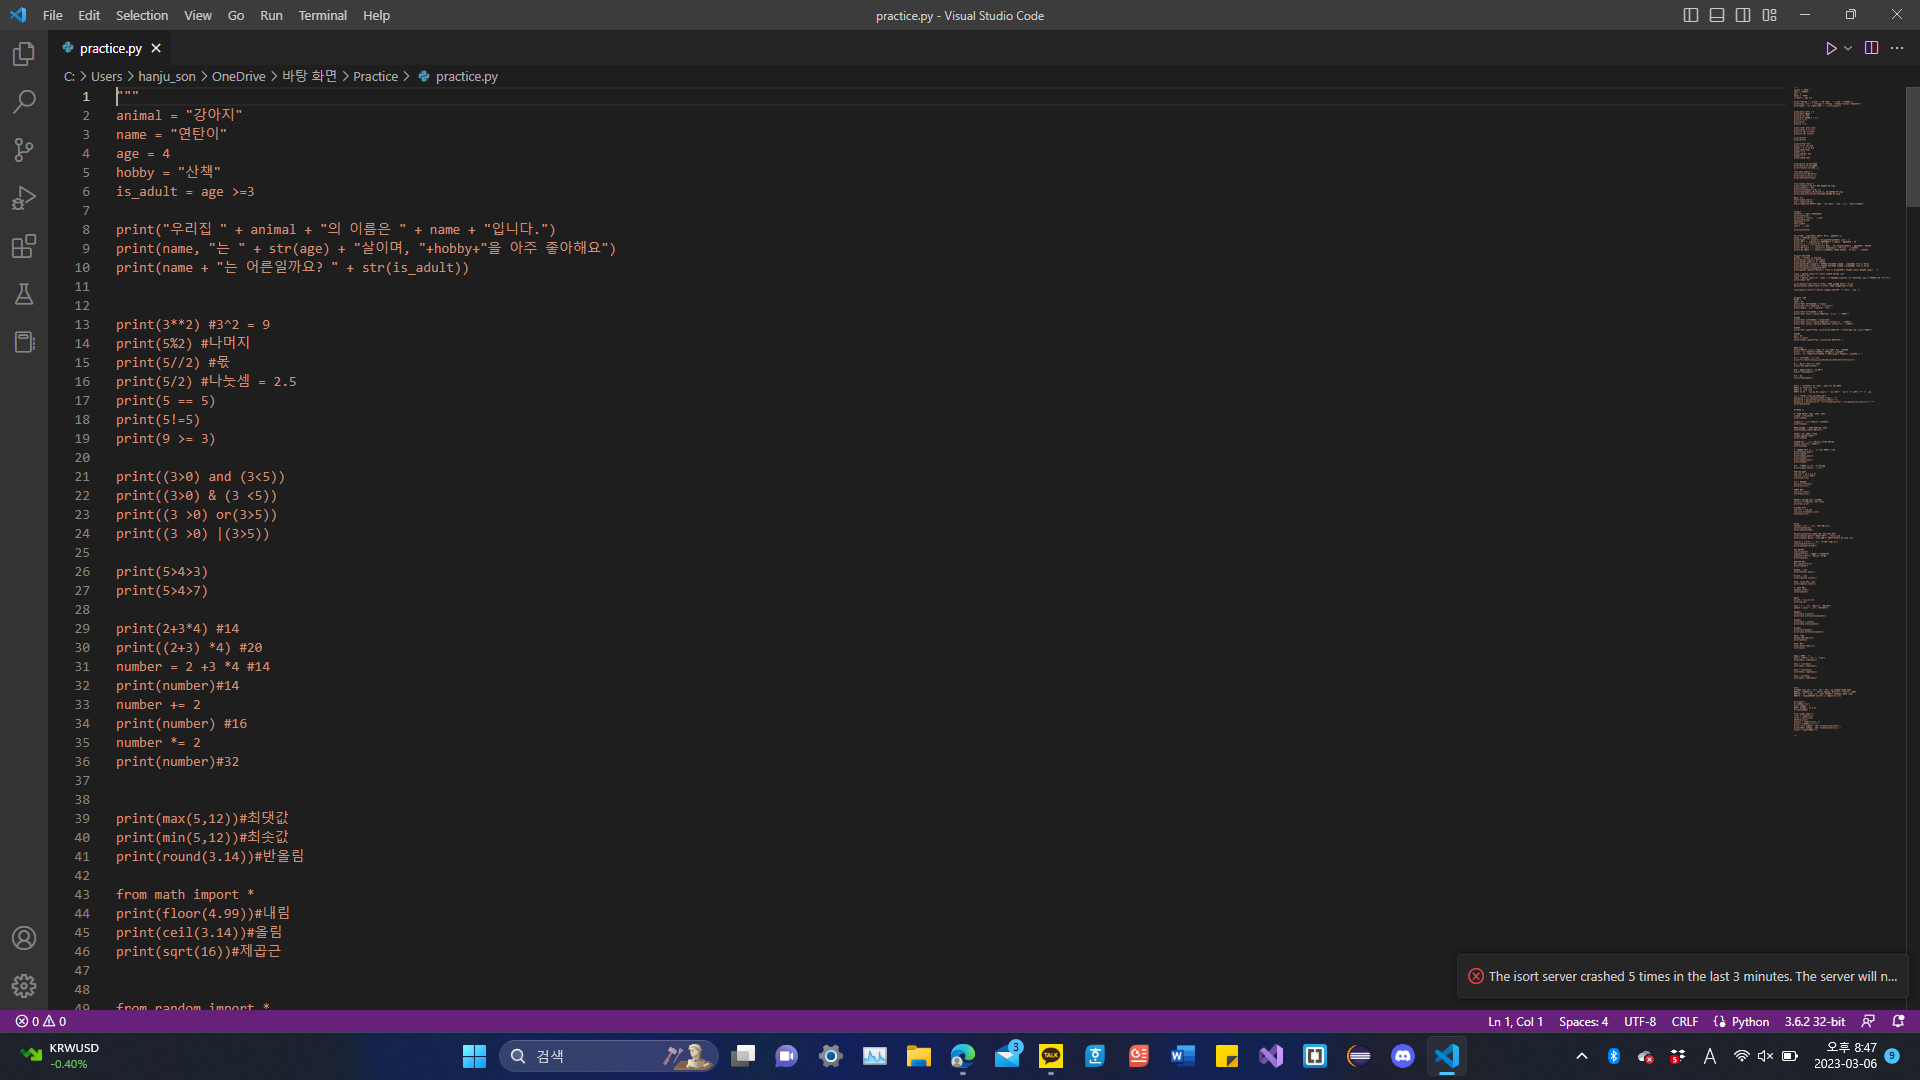Open the Extensions view

(x=24, y=246)
